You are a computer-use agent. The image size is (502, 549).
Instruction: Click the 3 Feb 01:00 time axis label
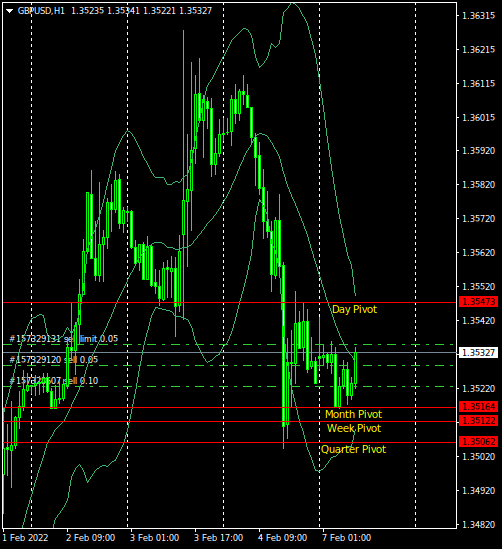point(154,538)
